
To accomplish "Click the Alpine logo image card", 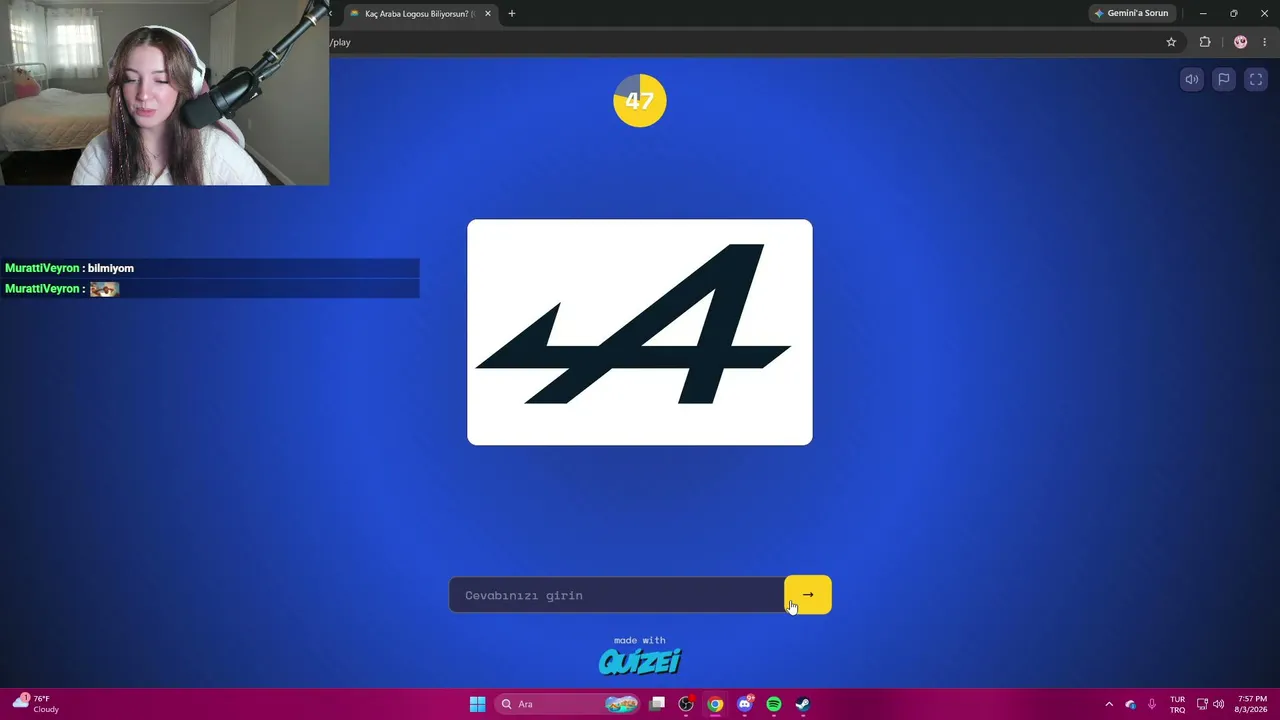I will tap(640, 332).
